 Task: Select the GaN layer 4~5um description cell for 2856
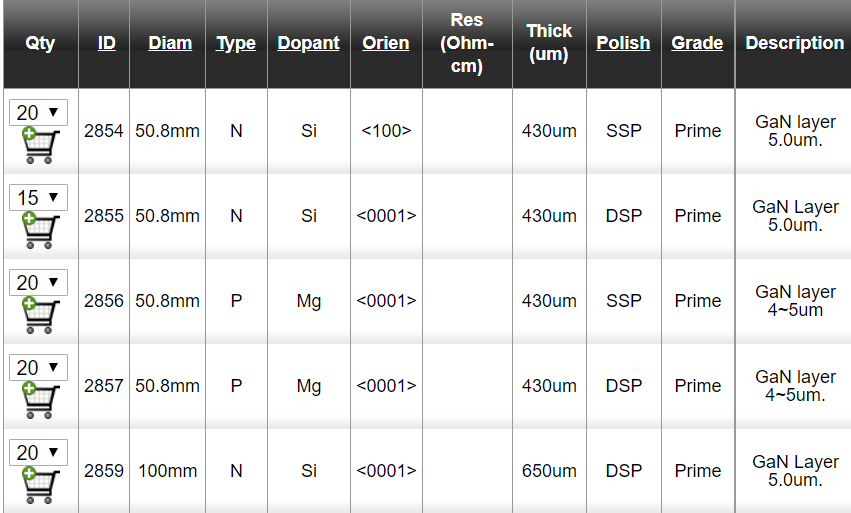tap(795, 300)
